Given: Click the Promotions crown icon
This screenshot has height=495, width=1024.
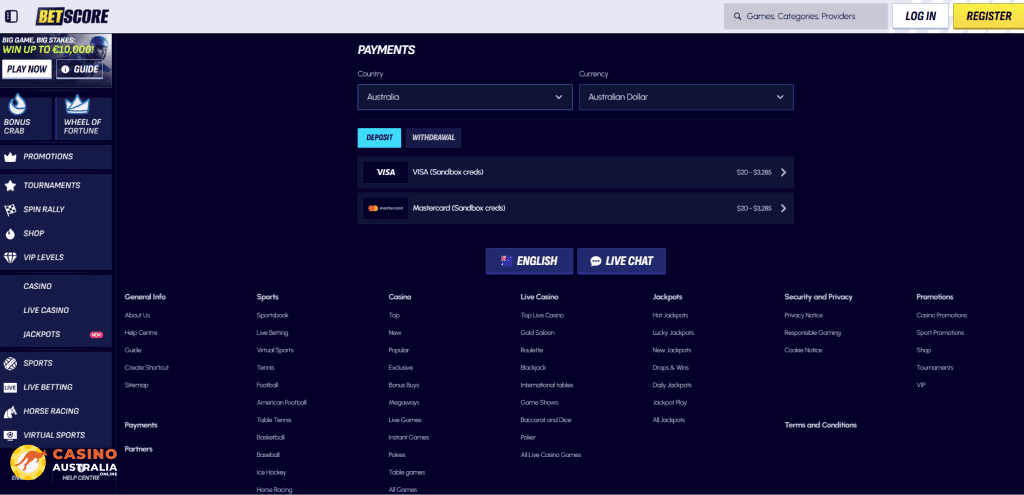Looking at the screenshot, I should [x=10, y=157].
